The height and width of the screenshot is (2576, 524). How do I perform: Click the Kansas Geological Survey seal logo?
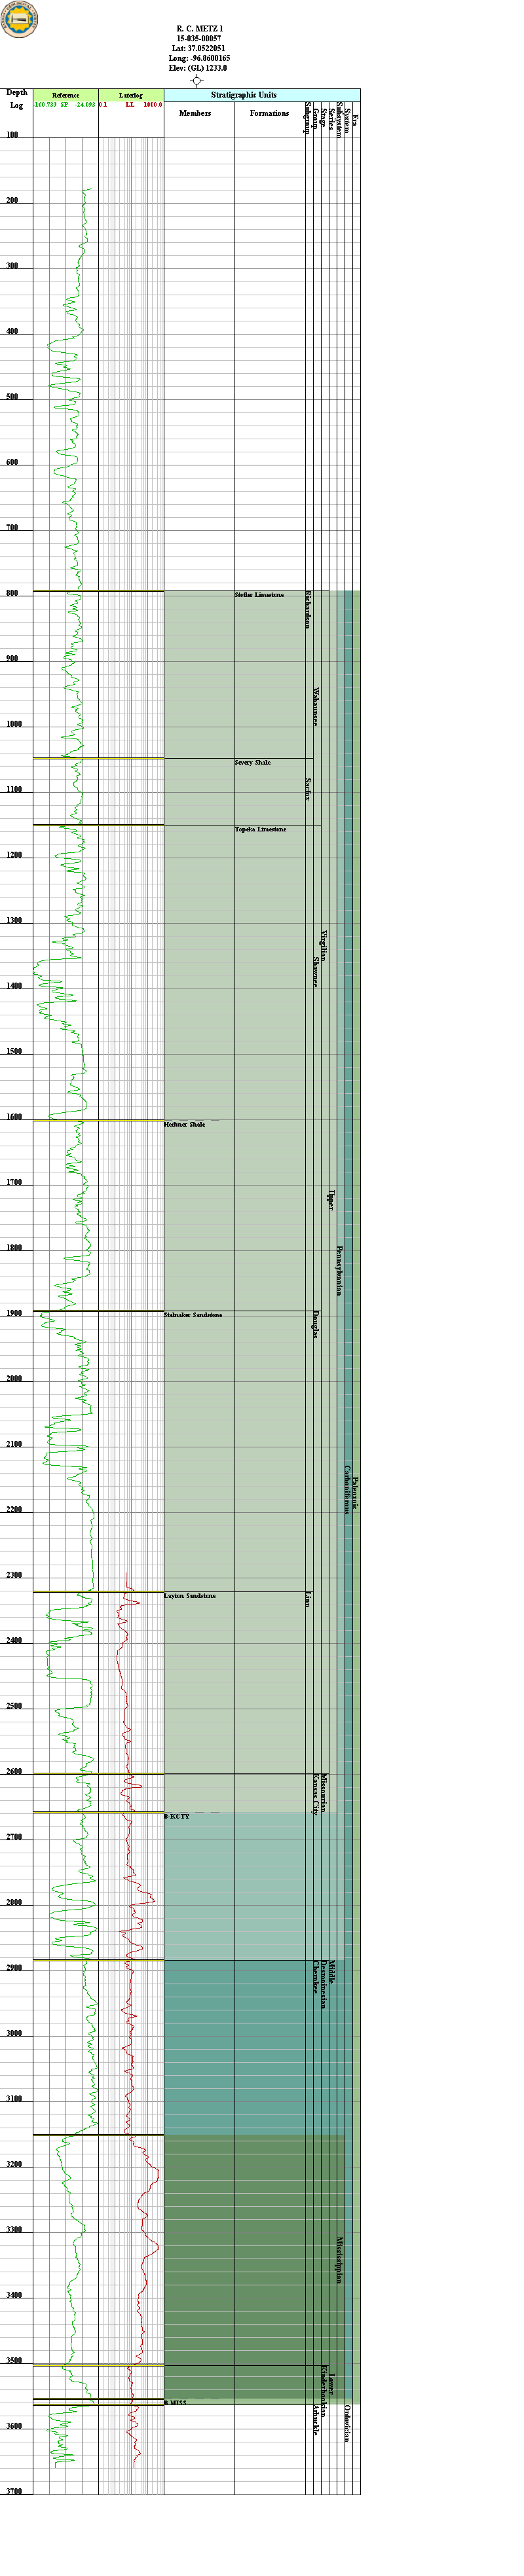[19, 20]
